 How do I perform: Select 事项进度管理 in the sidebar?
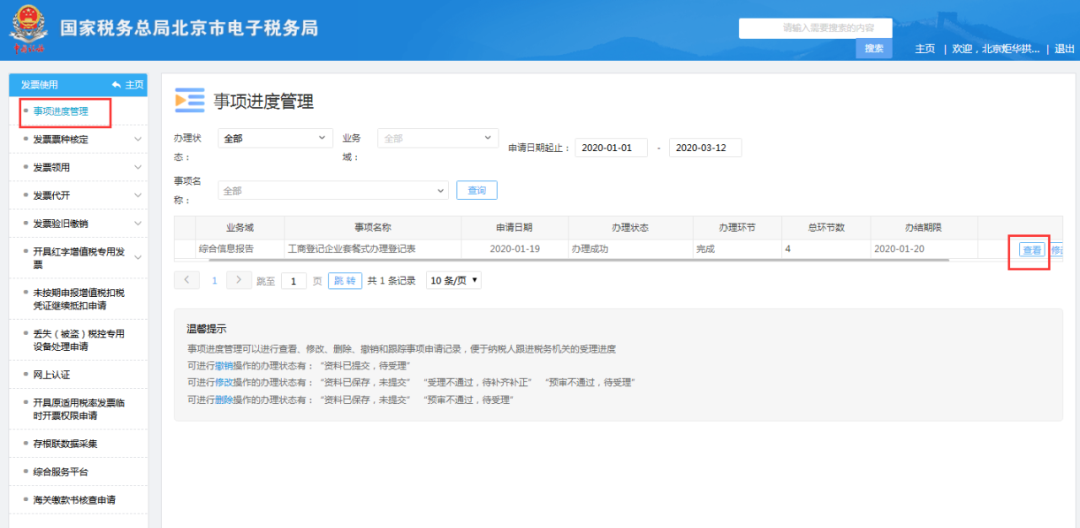[x=60, y=111]
